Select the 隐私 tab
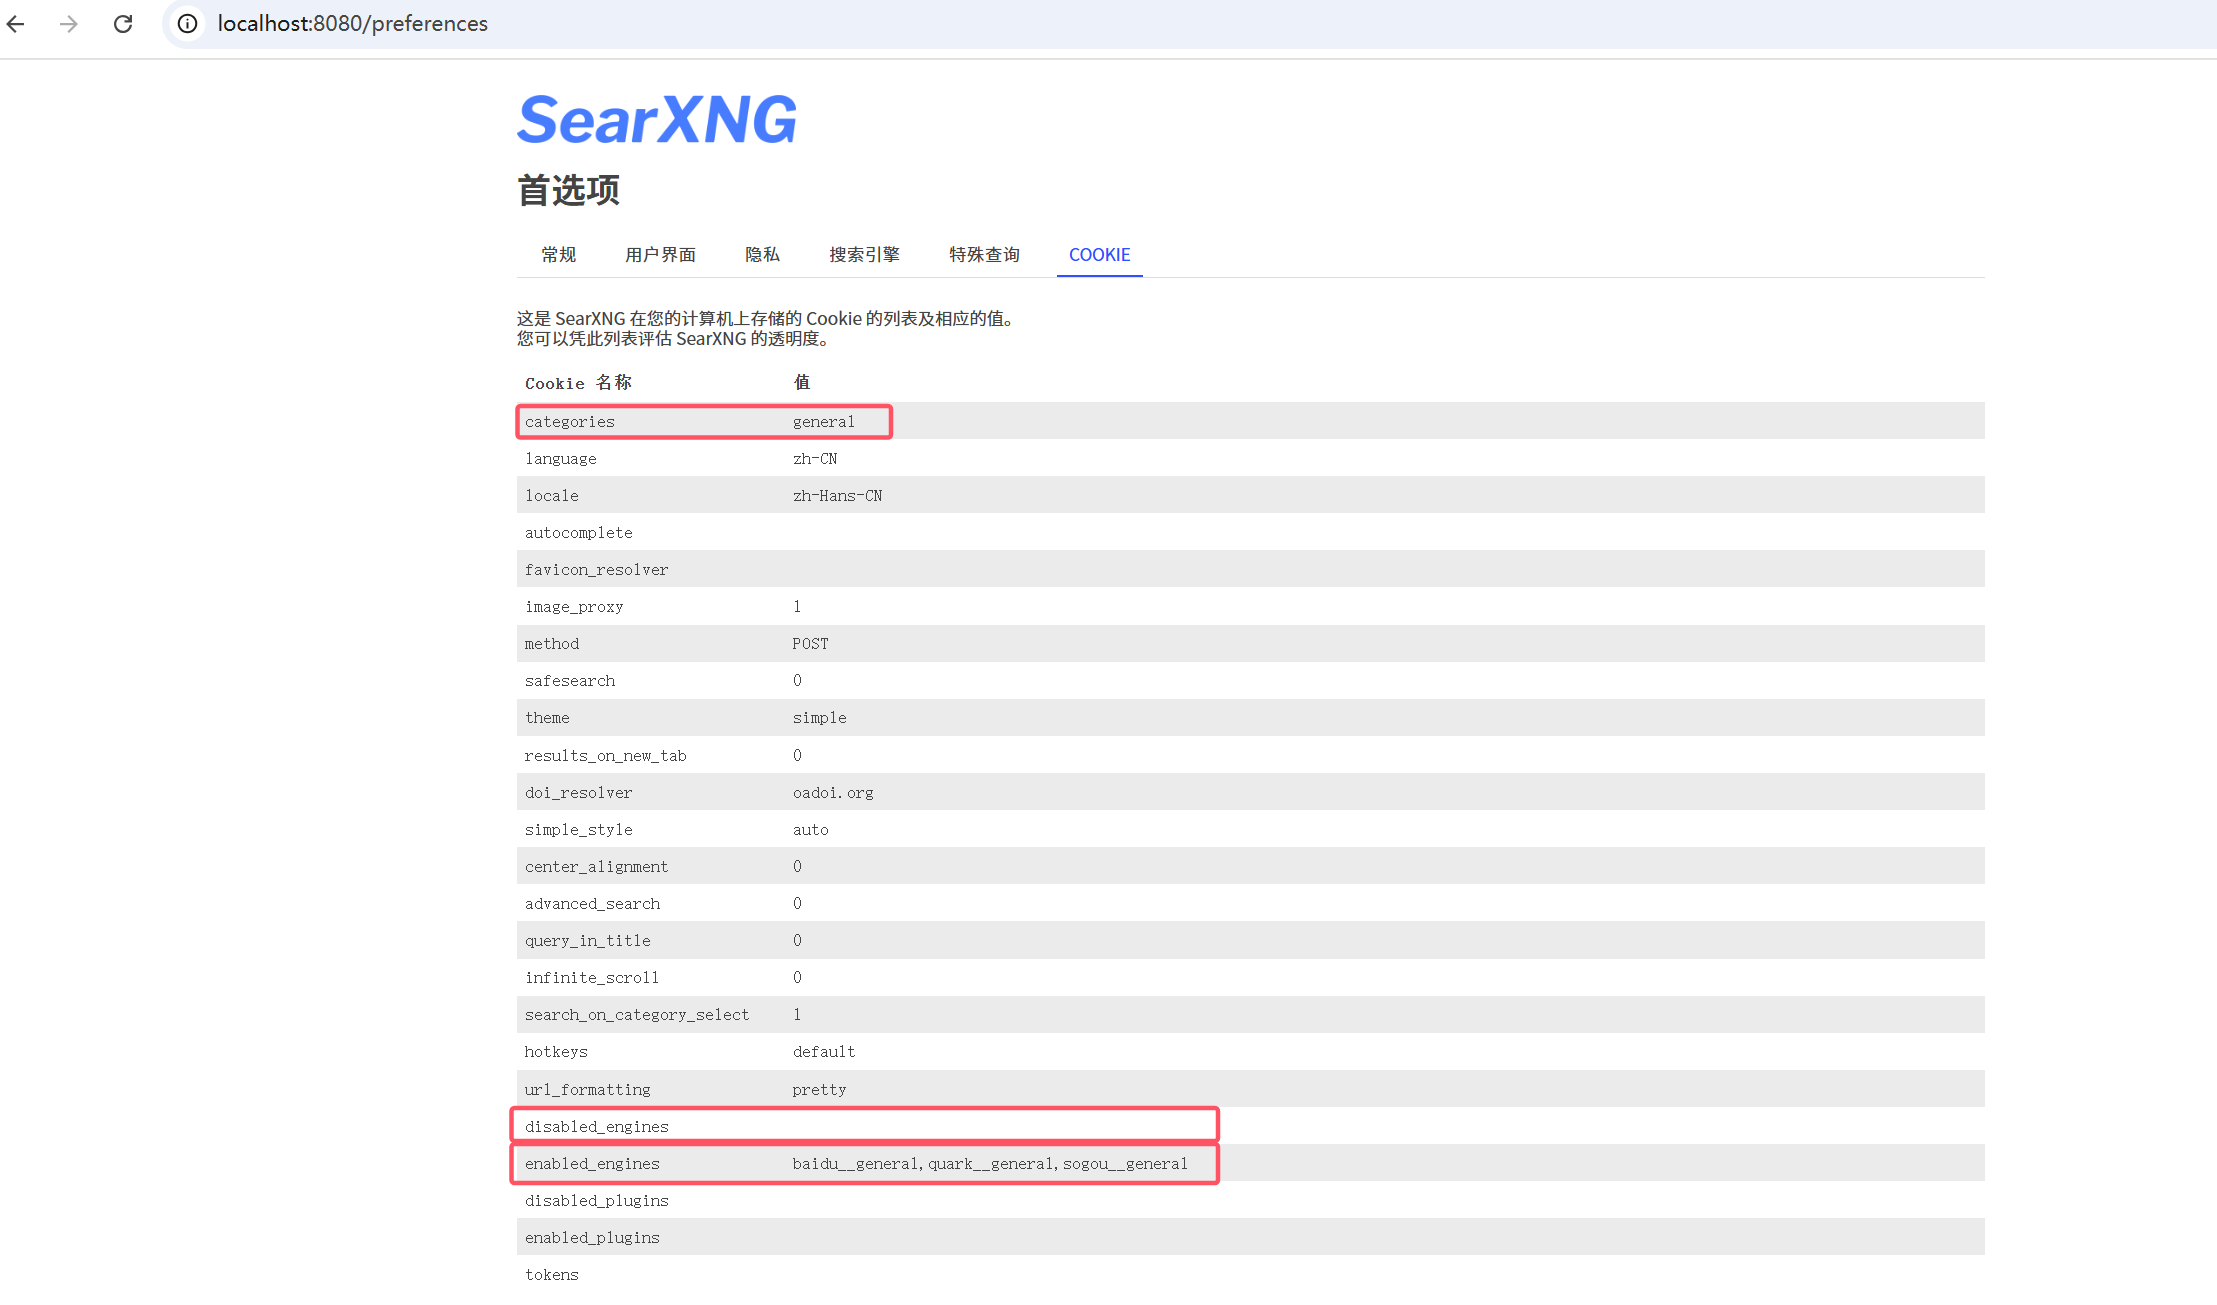 tap(762, 255)
